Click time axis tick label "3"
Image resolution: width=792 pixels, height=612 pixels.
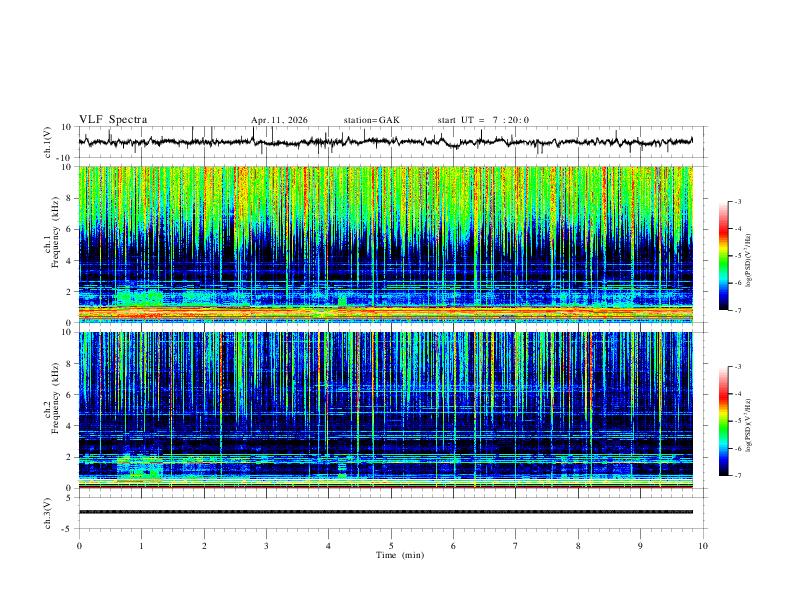(x=266, y=546)
